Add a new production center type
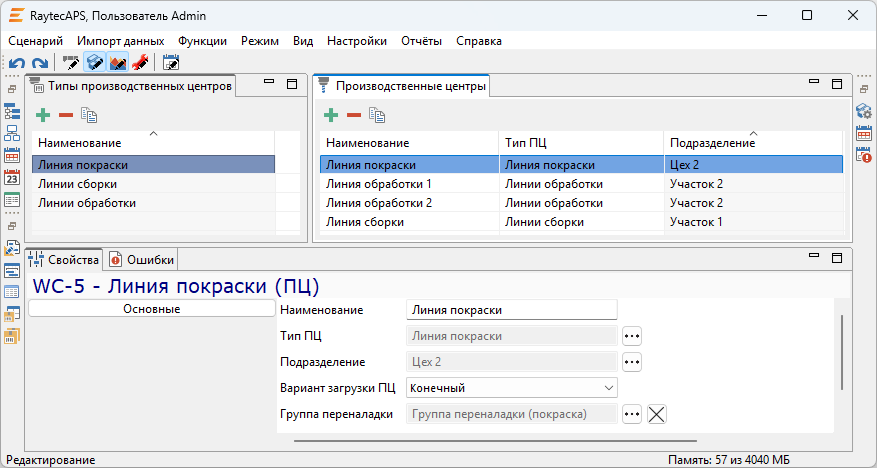This screenshot has height=468, width=877. [43, 116]
